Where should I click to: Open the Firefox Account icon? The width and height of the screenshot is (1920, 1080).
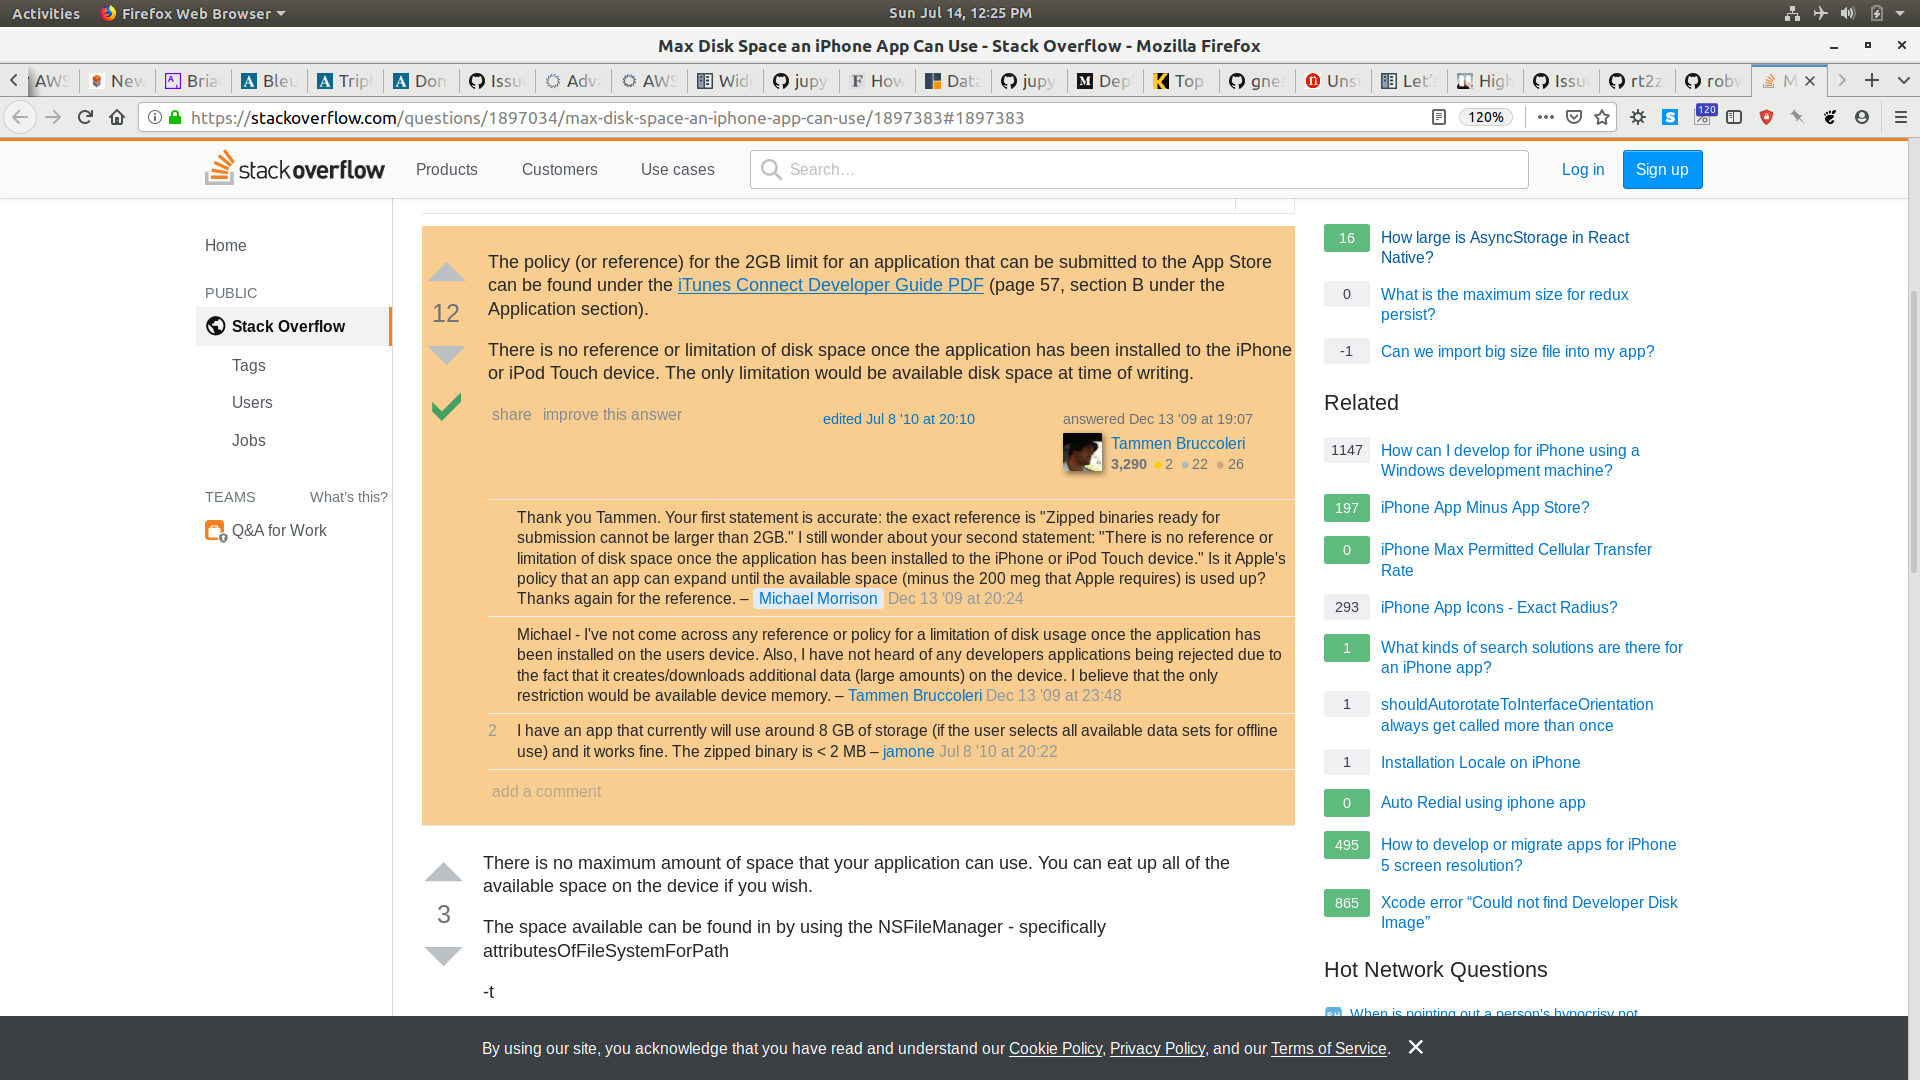pos(1862,117)
